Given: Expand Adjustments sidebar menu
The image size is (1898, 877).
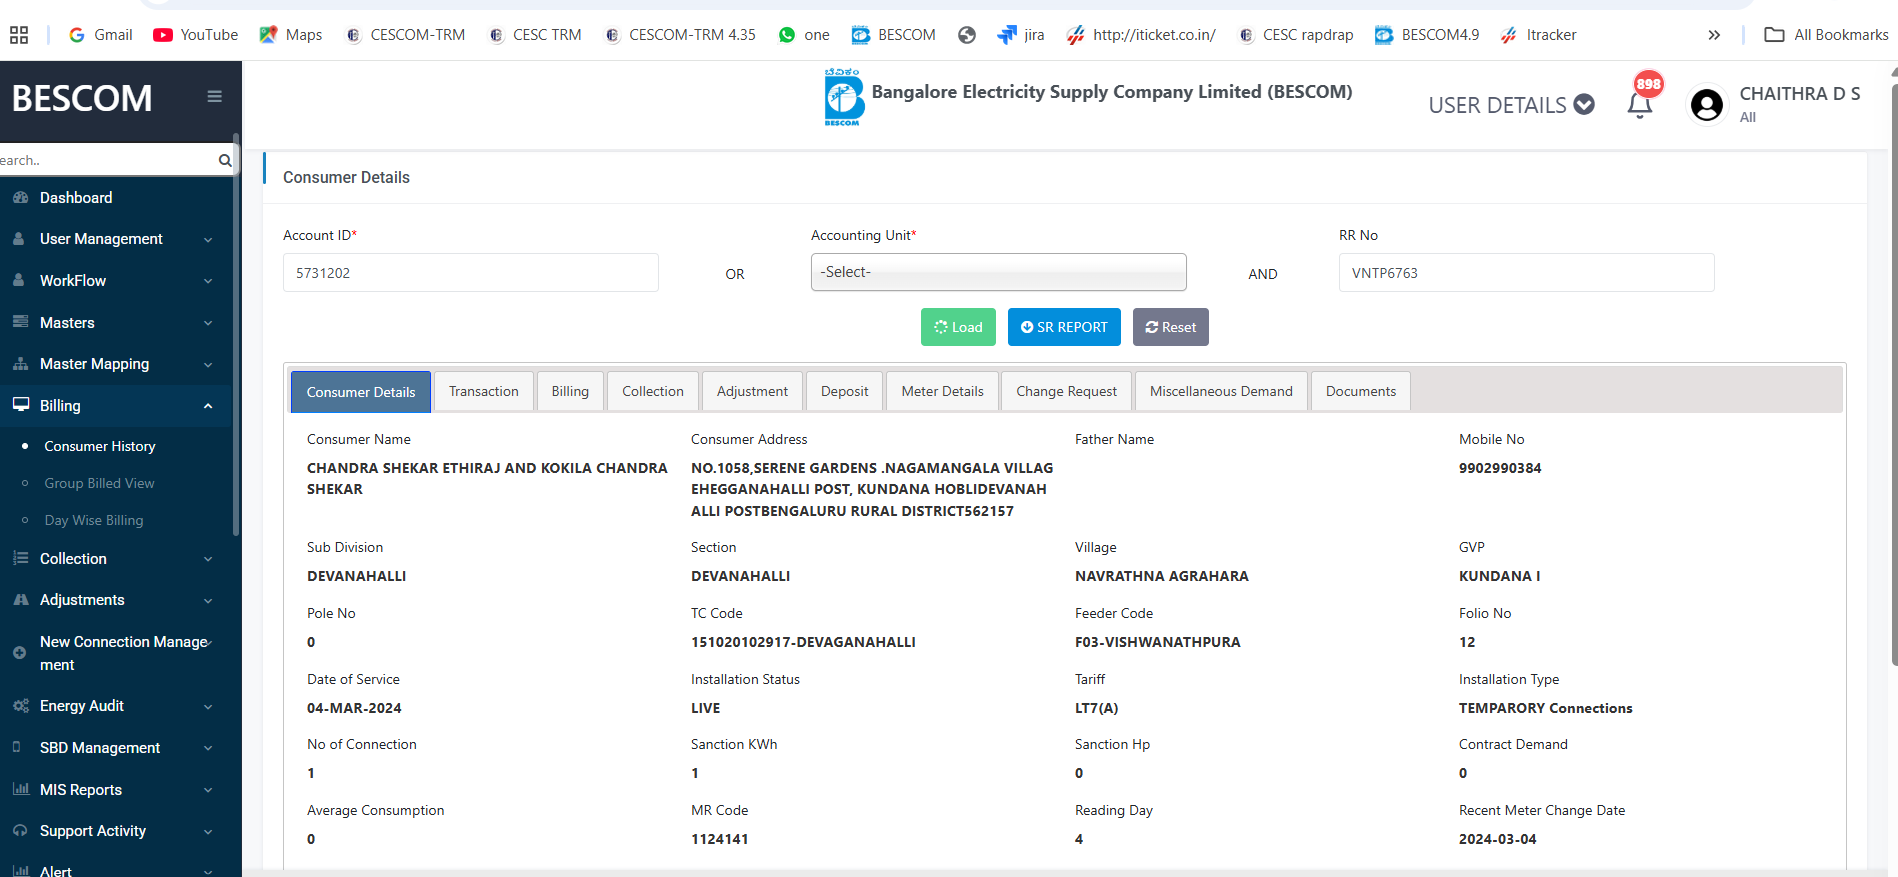Looking at the screenshot, I should pyautogui.click(x=116, y=600).
